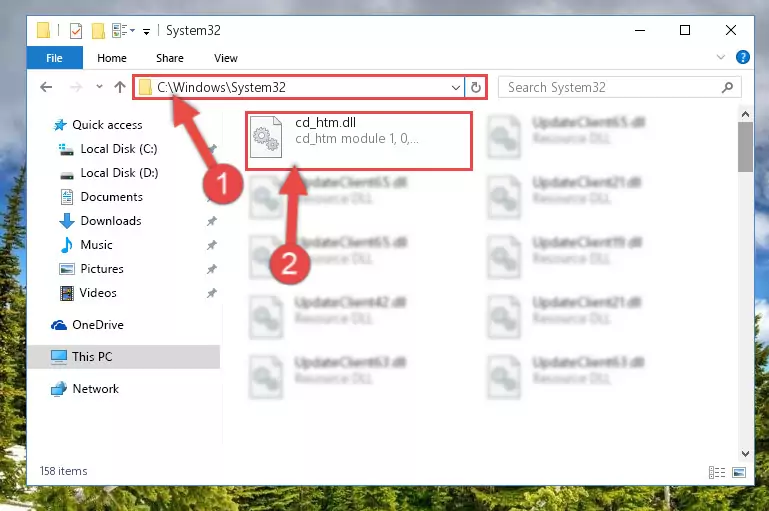Open Customize Quick Access Toolbar dropdown
The width and height of the screenshot is (769, 511).
(x=146, y=31)
